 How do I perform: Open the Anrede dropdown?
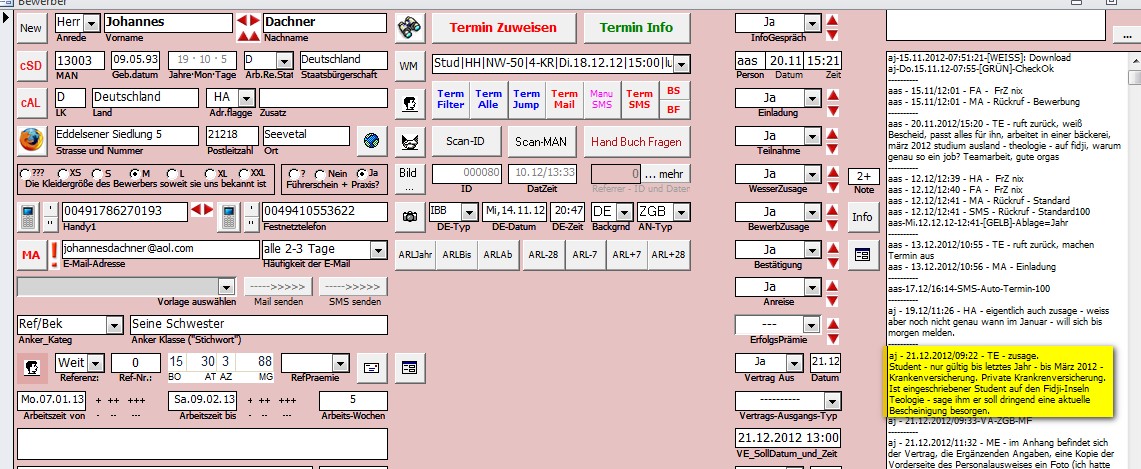tap(90, 23)
